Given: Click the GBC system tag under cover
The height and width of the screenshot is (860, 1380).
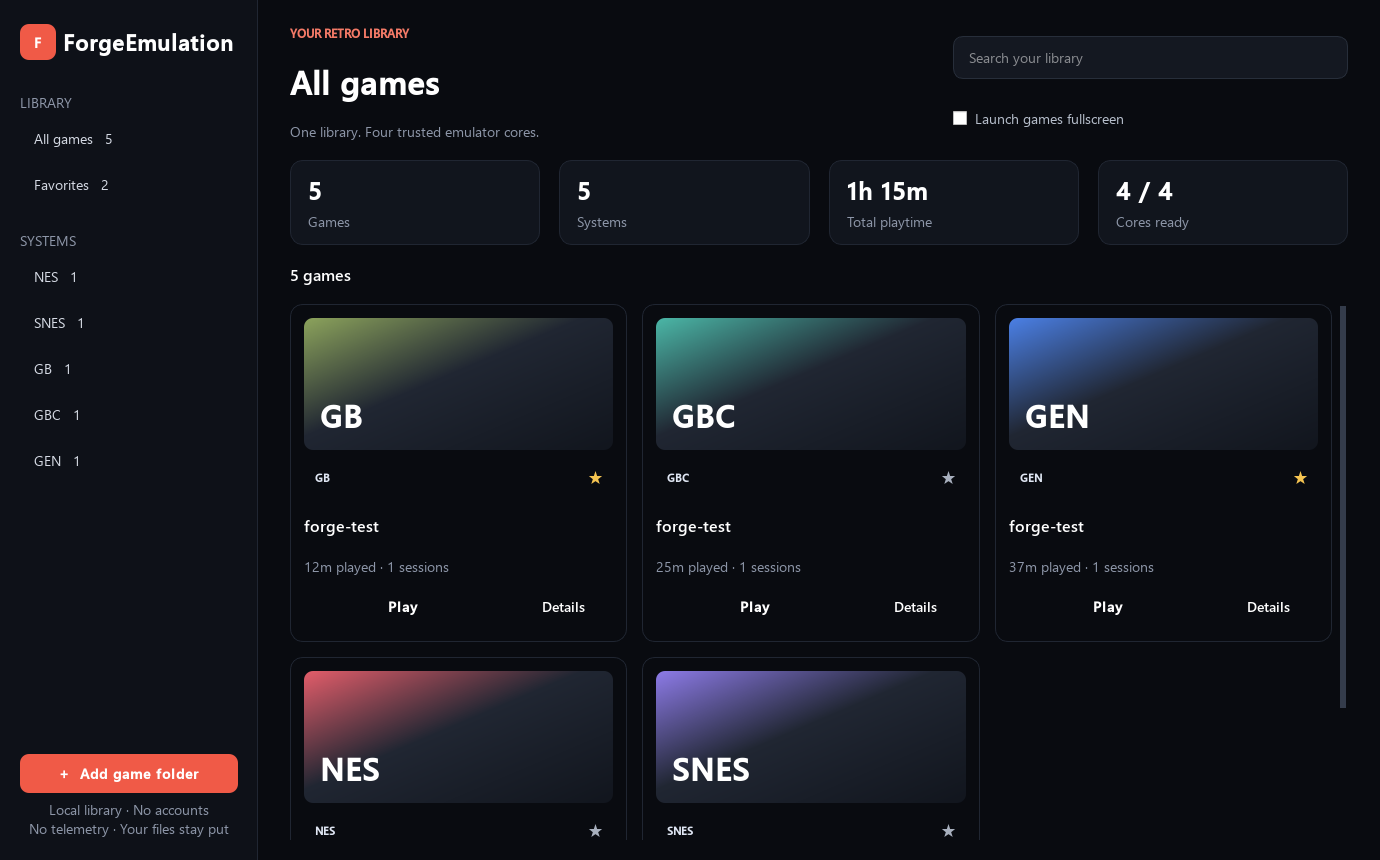Looking at the screenshot, I should [678, 478].
